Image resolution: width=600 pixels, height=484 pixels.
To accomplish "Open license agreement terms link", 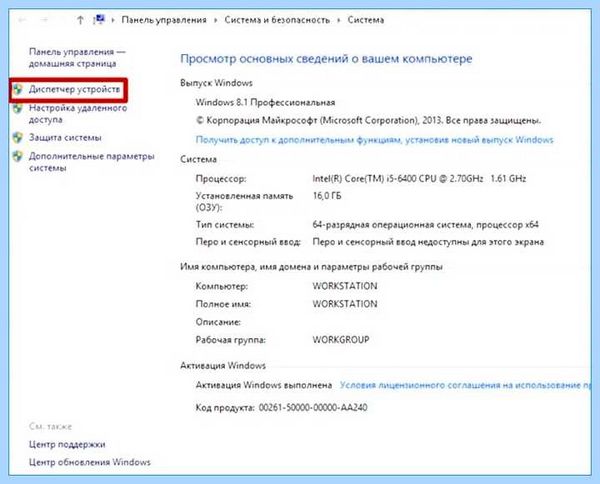I will point(465,385).
